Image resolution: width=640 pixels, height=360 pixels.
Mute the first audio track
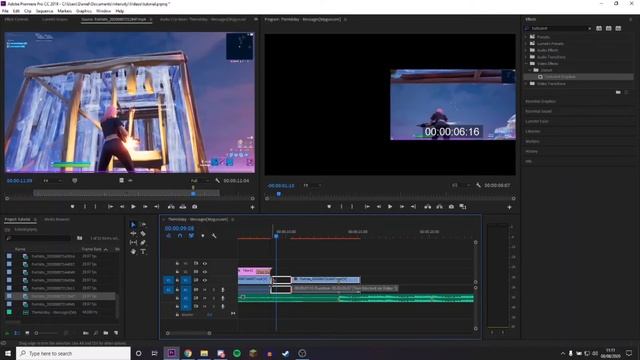click(x=205, y=290)
